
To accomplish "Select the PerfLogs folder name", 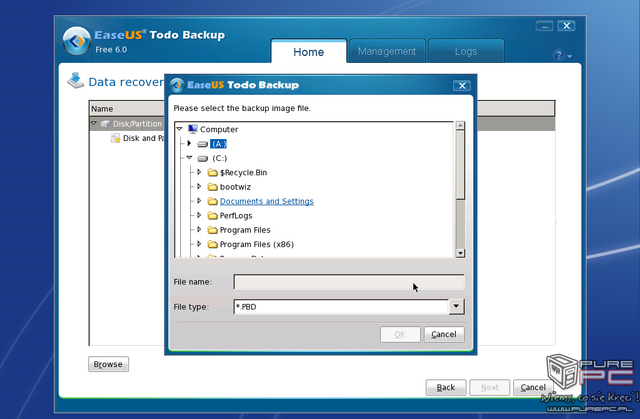I will (x=236, y=216).
